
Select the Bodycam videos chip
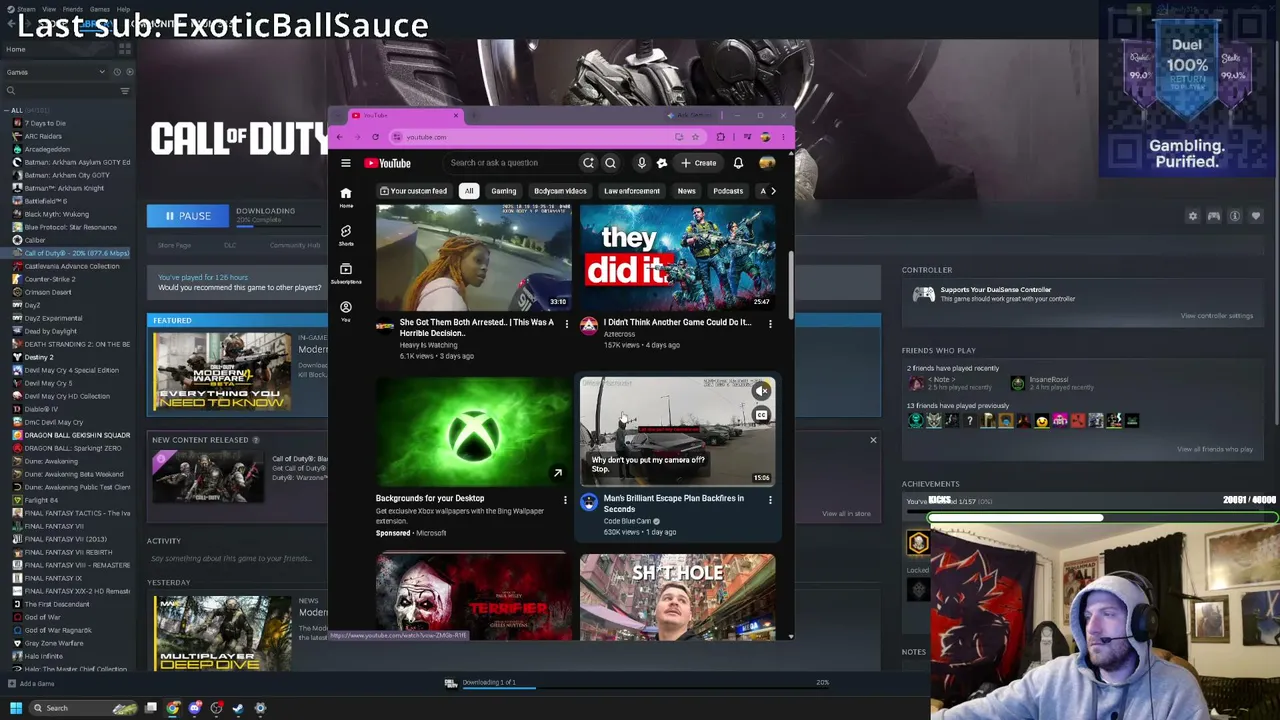560,191
